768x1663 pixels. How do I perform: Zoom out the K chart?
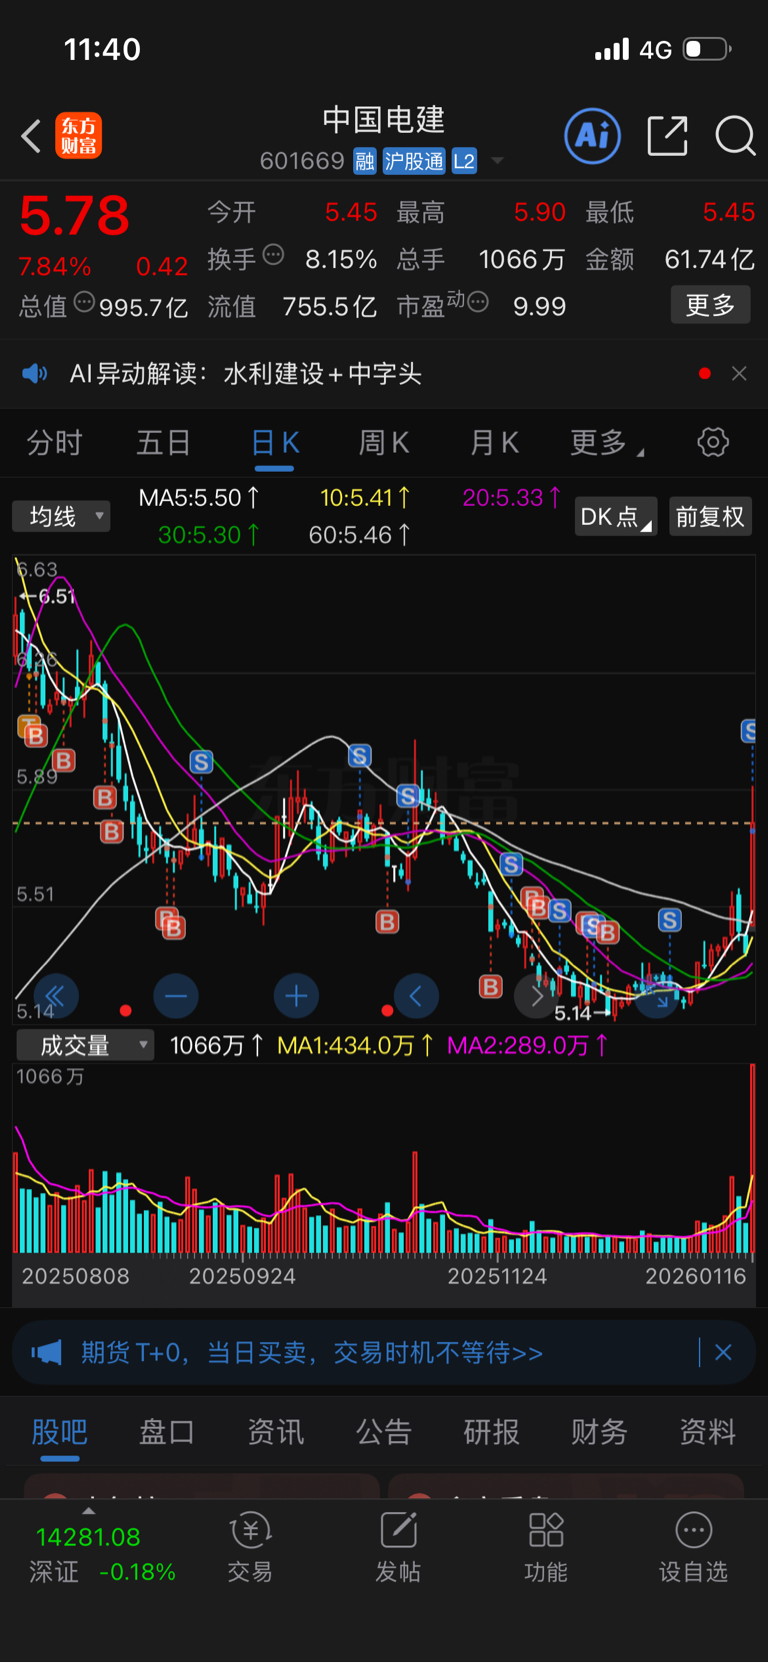[176, 996]
